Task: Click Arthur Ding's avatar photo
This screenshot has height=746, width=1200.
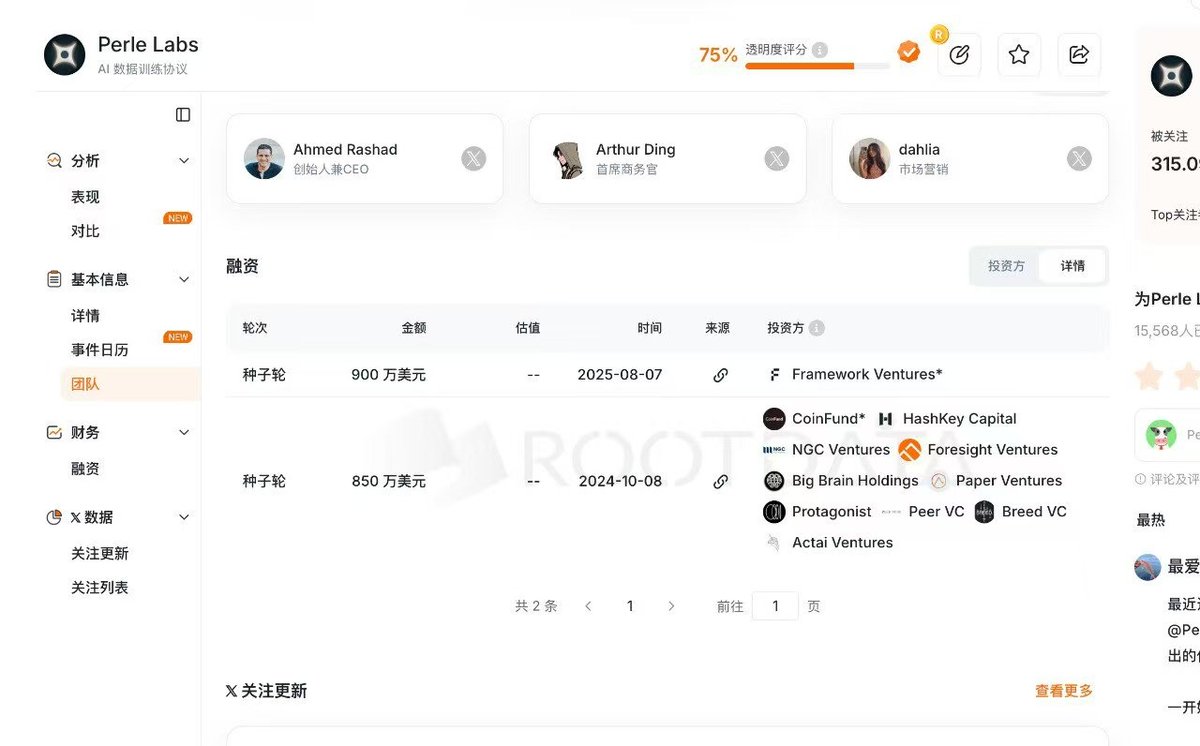Action: pos(567,158)
